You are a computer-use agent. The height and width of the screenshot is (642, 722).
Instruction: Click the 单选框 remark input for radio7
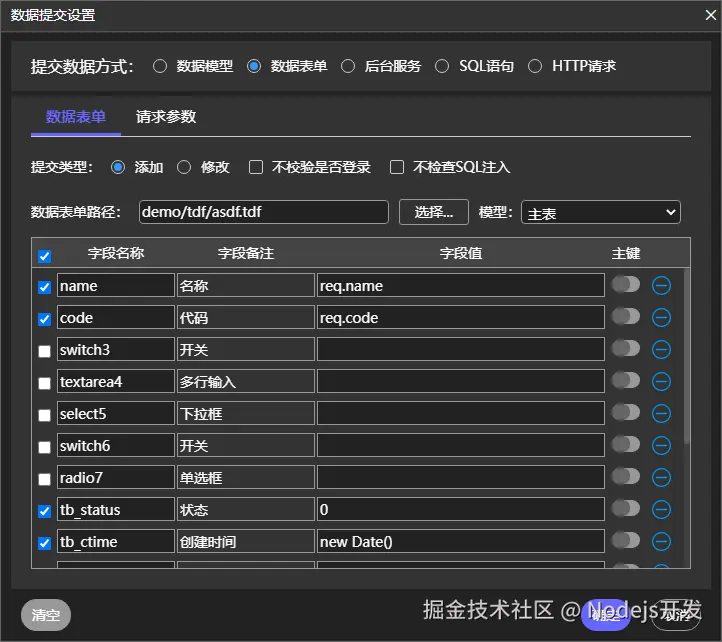(246, 478)
